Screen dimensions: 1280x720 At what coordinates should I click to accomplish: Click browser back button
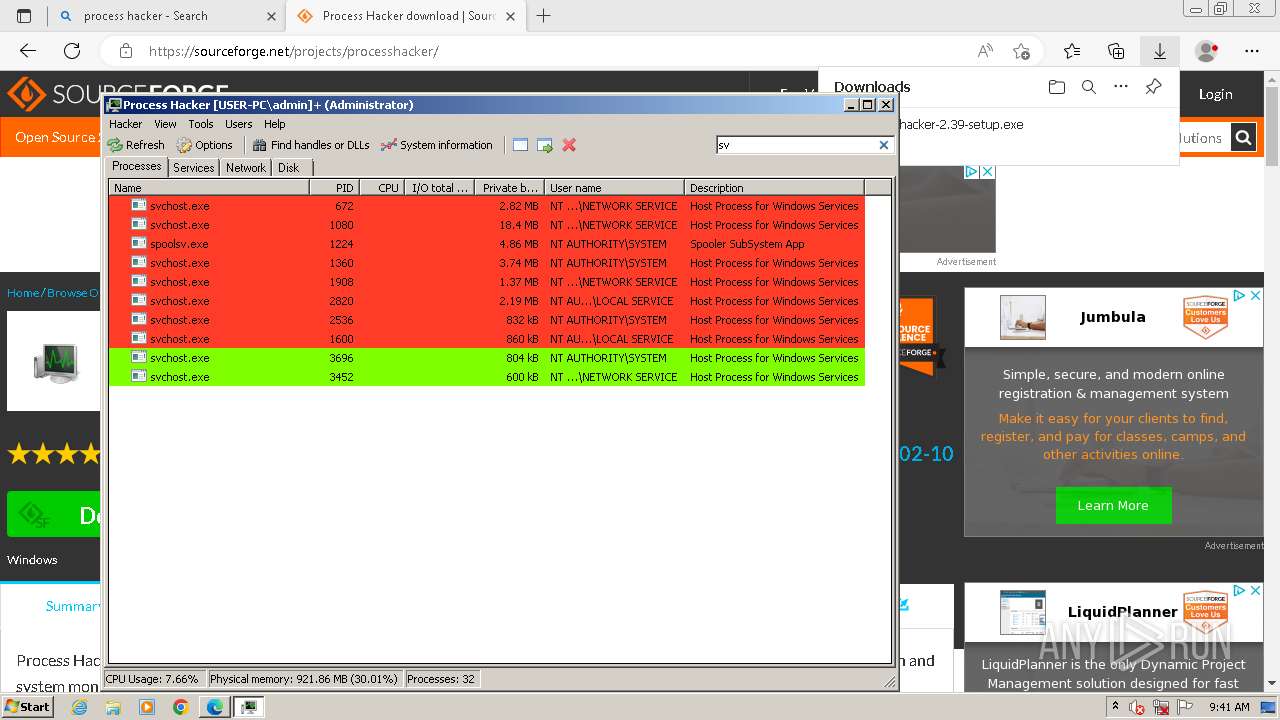click(28, 51)
